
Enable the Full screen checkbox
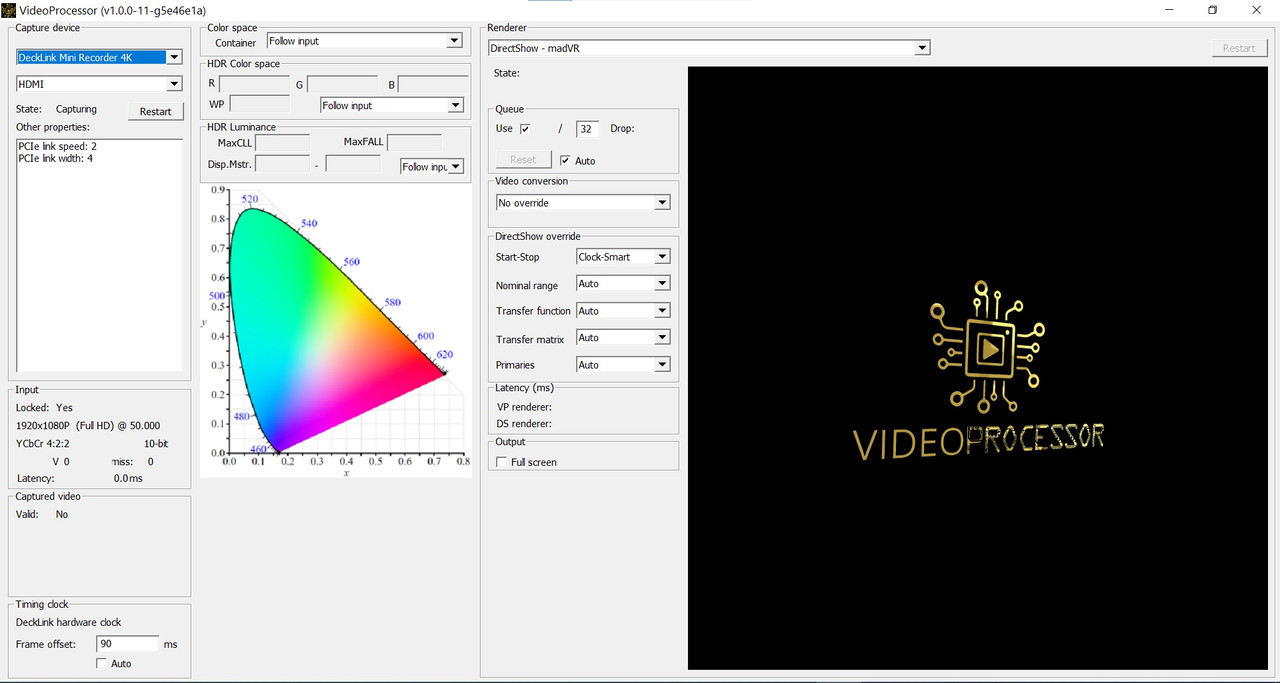tap(502, 462)
